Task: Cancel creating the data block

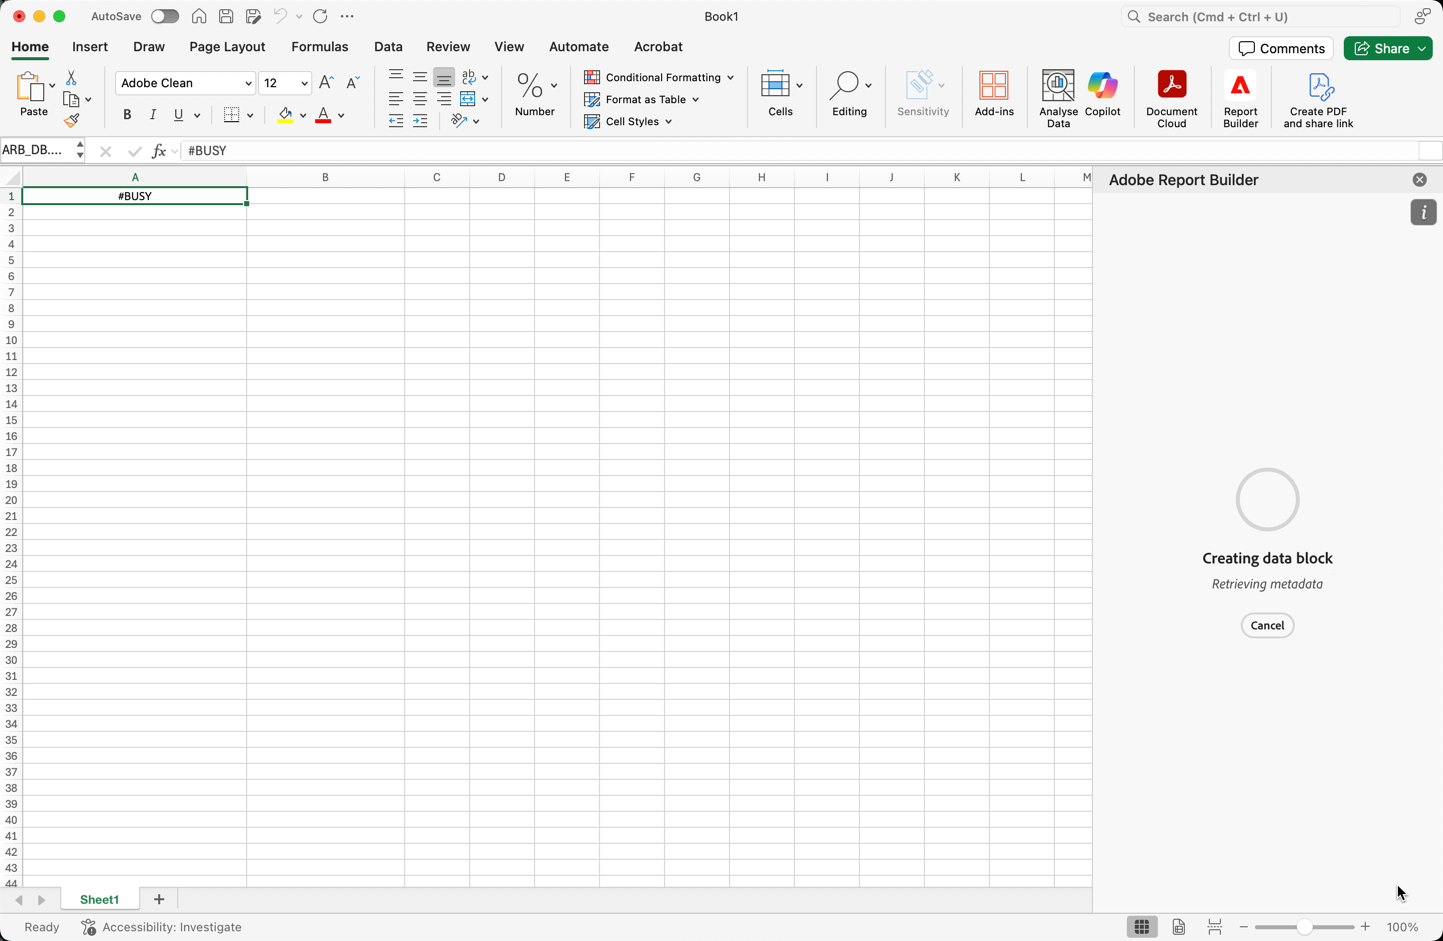Action: (1267, 625)
